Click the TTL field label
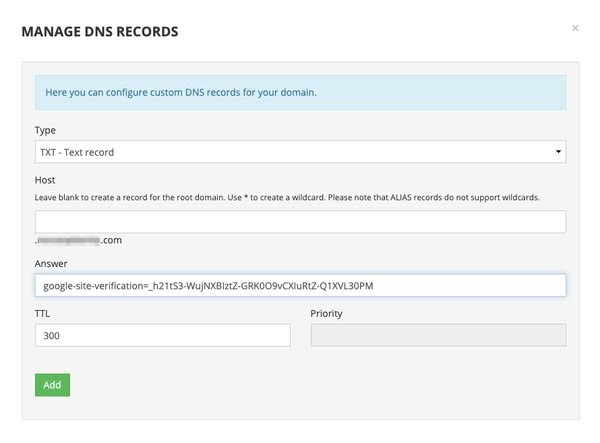This screenshot has height=443, width=600. (44, 313)
